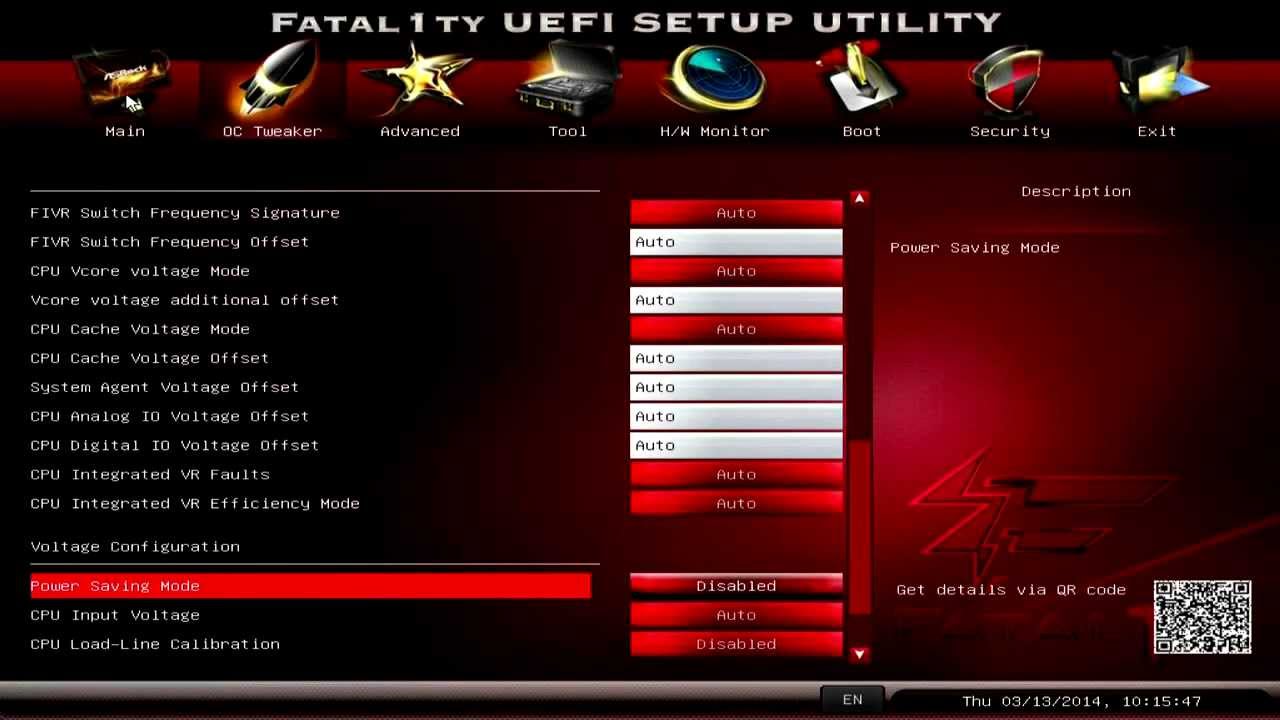
Task: Change Power Saving Mode Disabled value
Action: (x=736, y=586)
